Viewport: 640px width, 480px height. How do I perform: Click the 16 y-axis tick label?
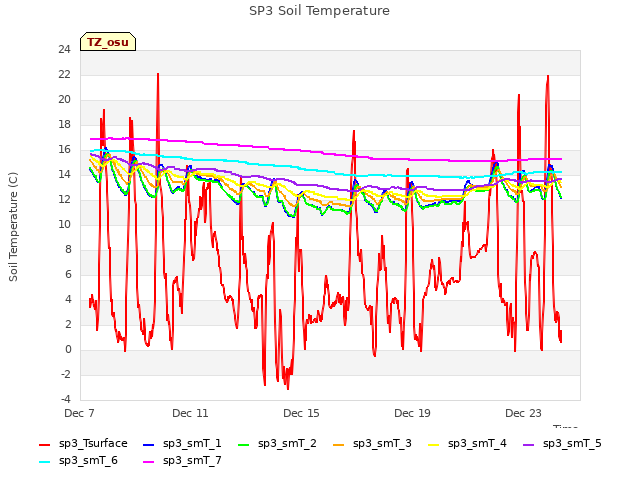64,150
